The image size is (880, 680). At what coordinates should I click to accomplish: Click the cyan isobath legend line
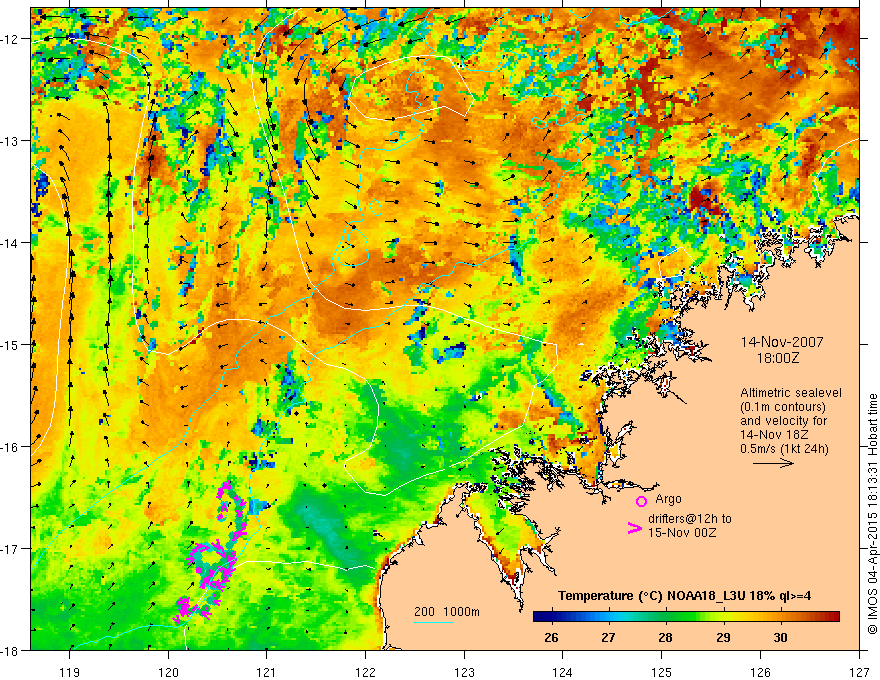coord(433,622)
